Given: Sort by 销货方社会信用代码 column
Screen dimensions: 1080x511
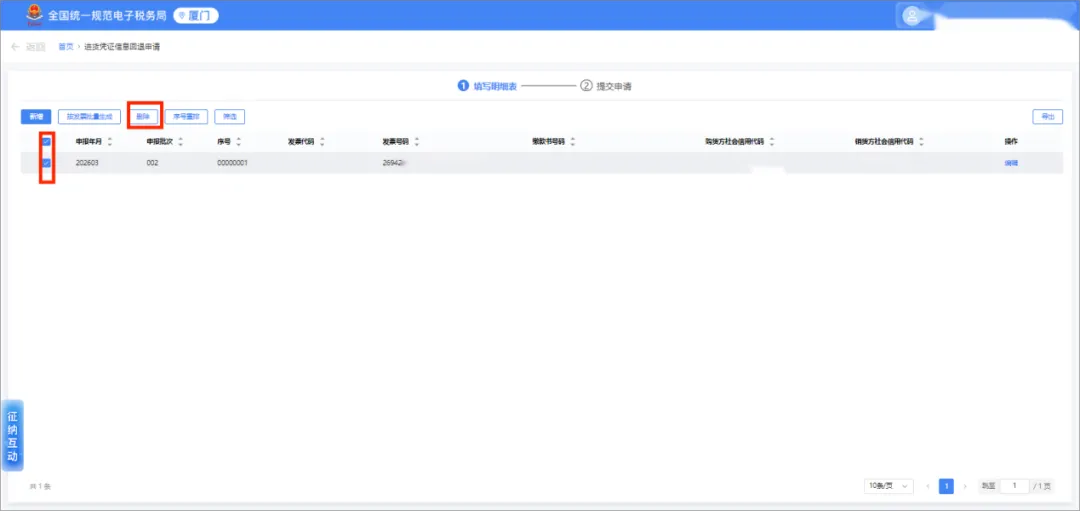Looking at the screenshot, I should click(921, 141).
